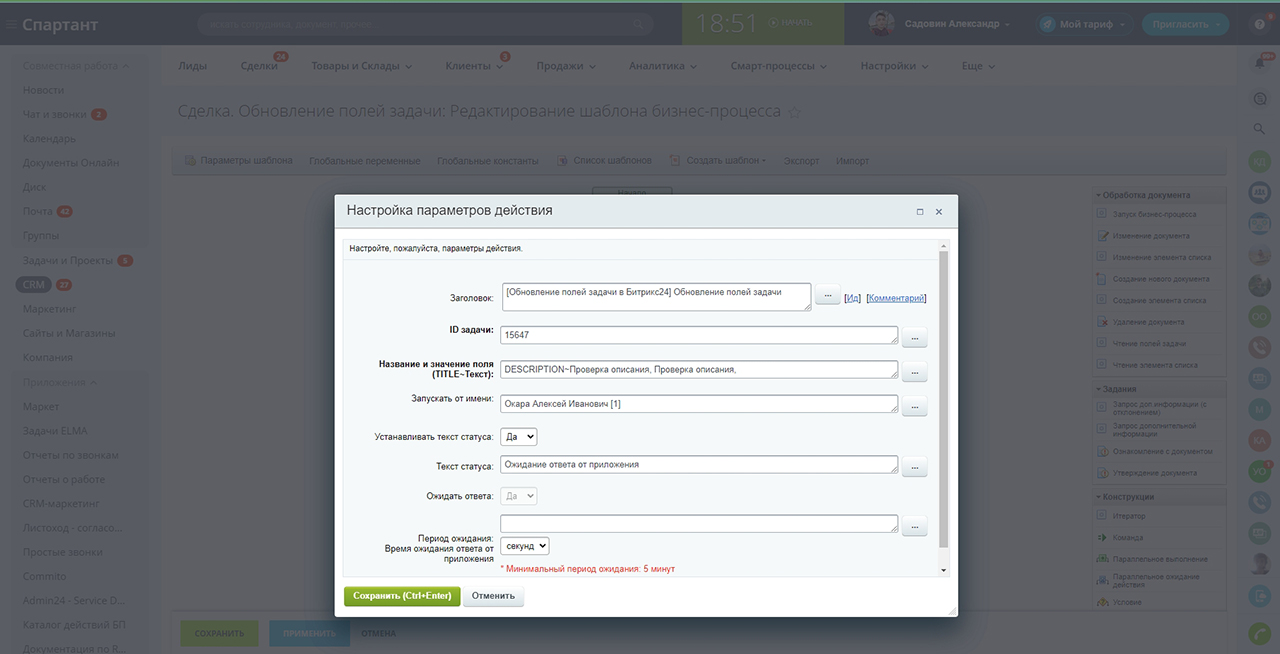The image size is (1280, 654).
Task: Star the business process template page
Action: 795,112
